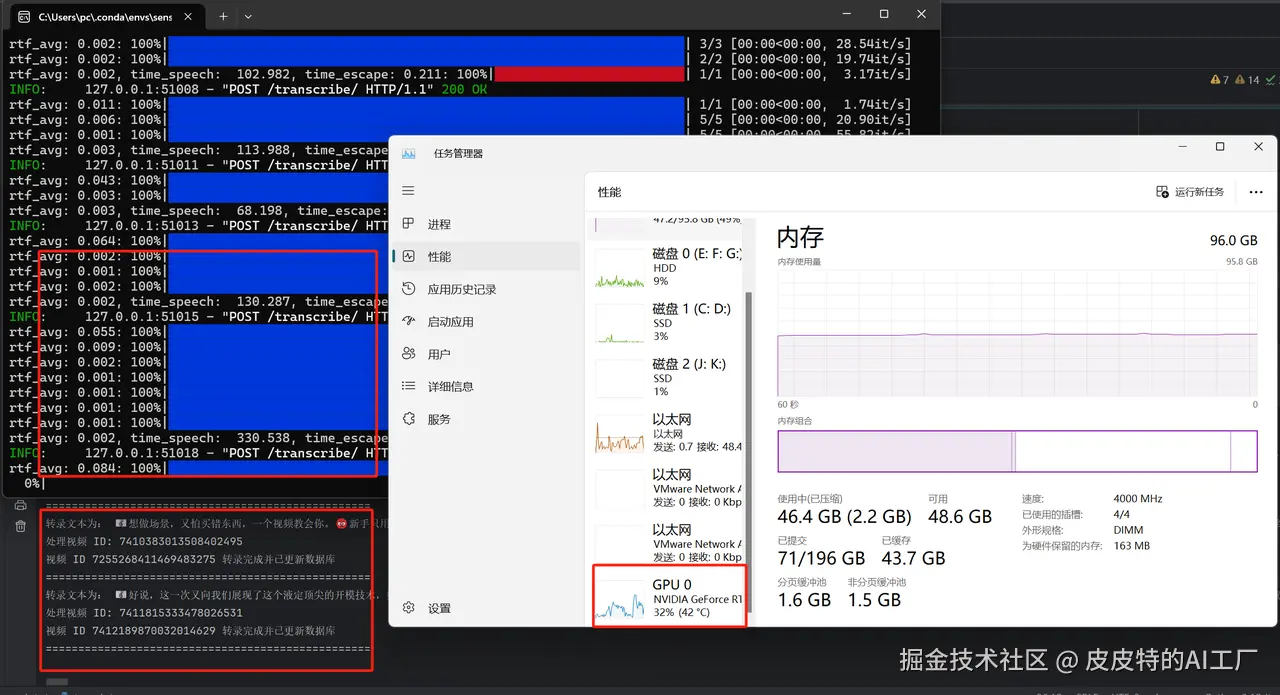
Task: Click the 71/196 GB committed value
Action: [x=821, y=558]
